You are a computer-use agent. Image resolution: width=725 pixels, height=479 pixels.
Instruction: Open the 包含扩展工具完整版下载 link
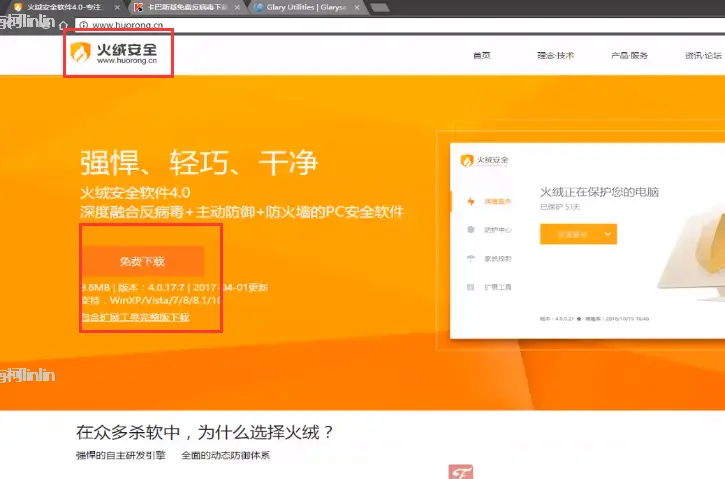point(135,317)
